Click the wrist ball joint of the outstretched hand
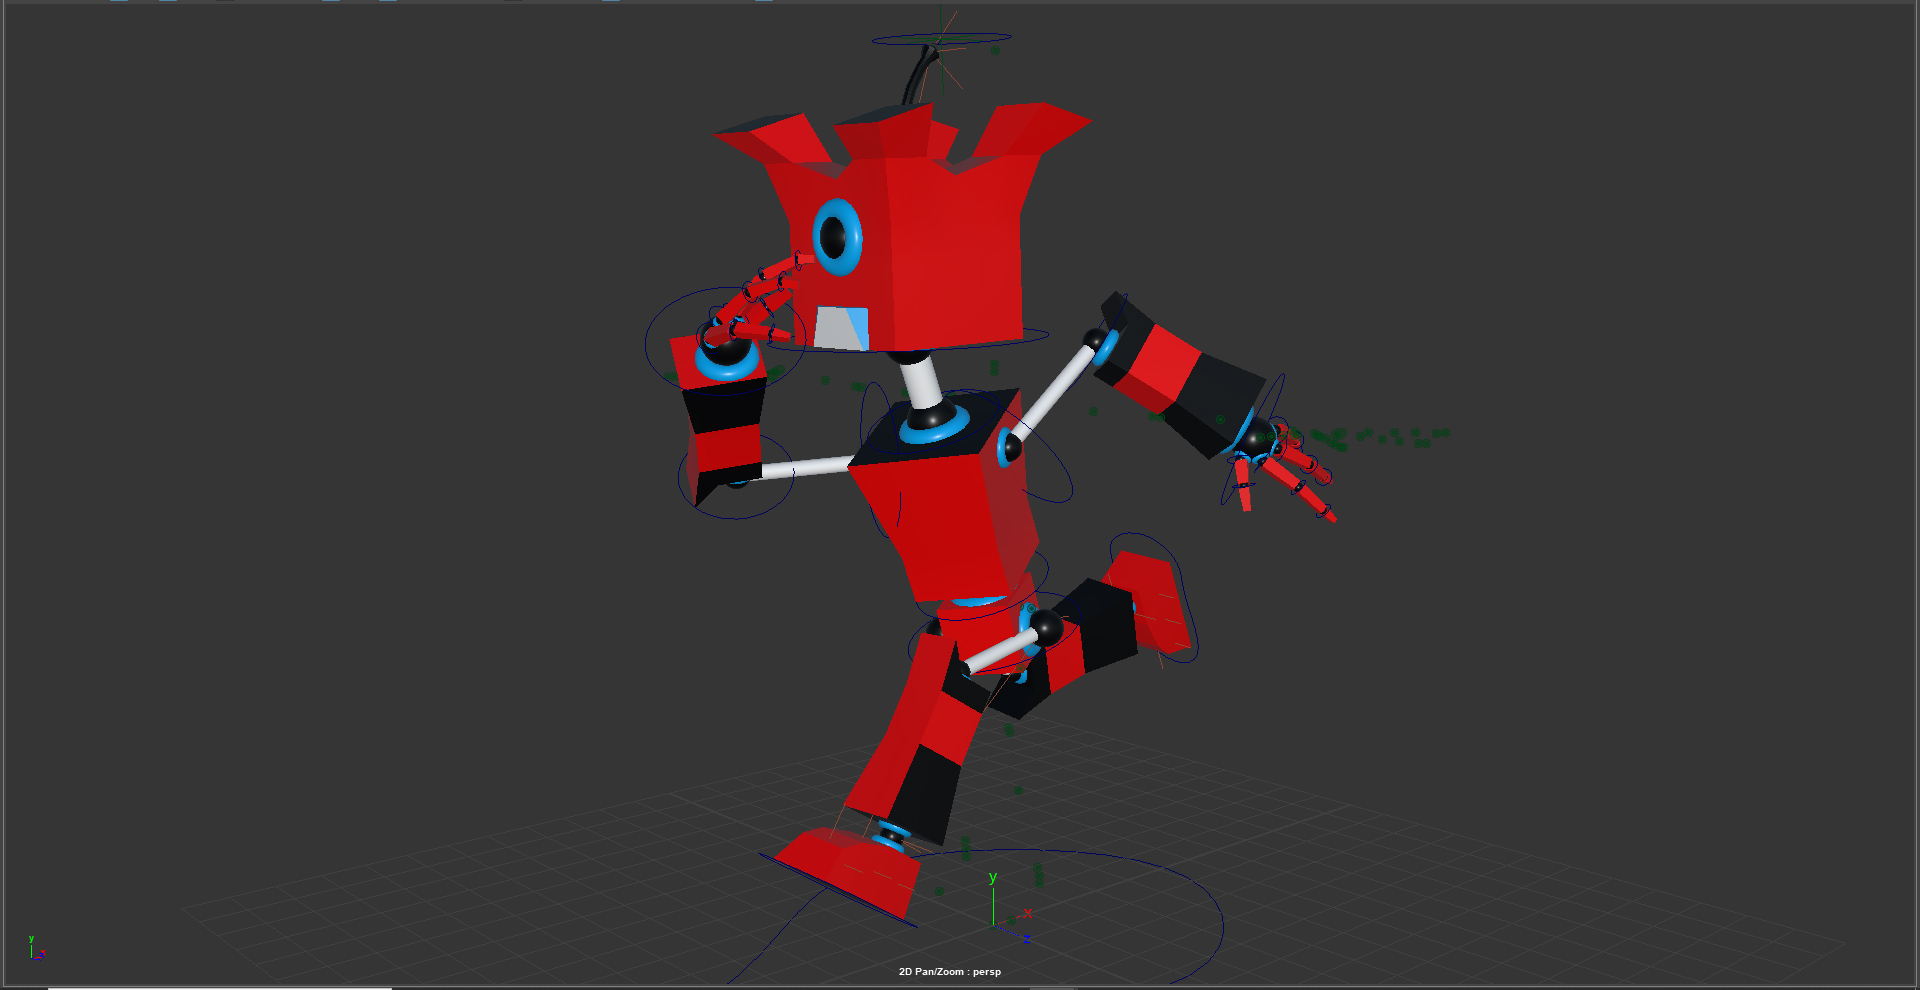 click(1256, 438)
